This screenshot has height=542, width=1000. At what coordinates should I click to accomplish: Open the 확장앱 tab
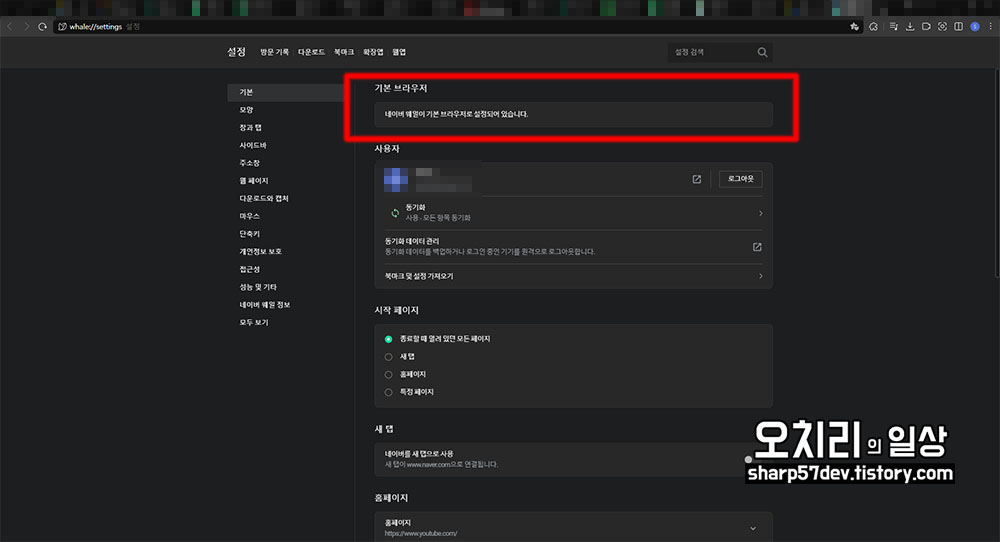[373, 52]
